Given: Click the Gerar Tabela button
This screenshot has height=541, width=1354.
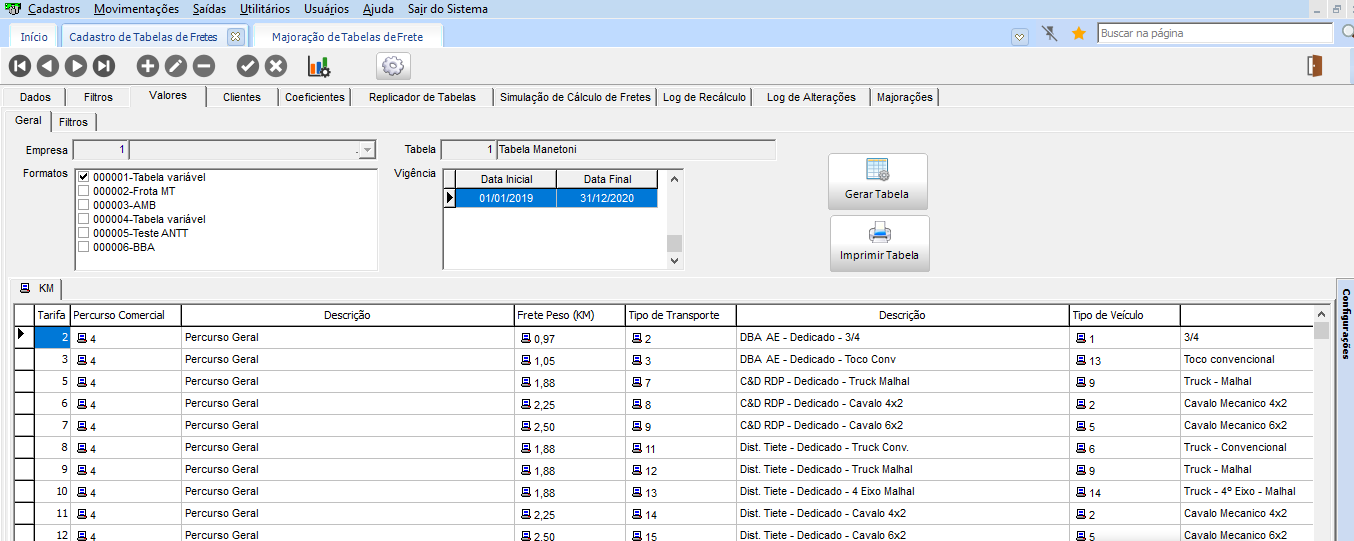Looking at the screenshot, I should [877, 181].
